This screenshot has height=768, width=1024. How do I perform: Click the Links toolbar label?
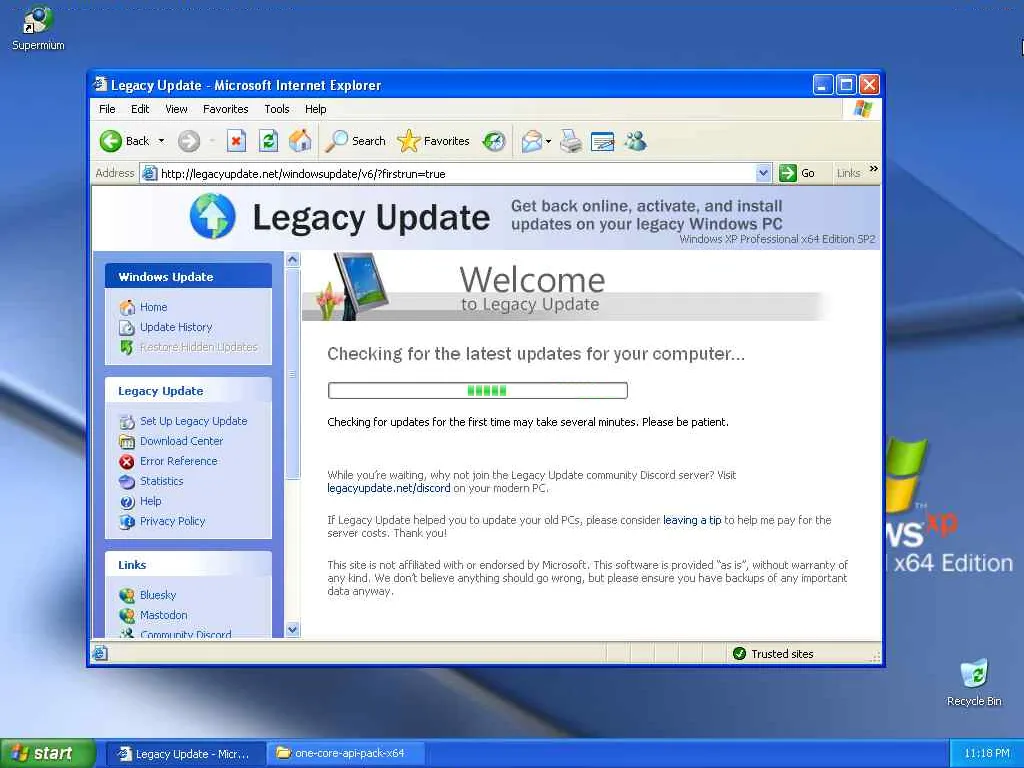[848, 173]
